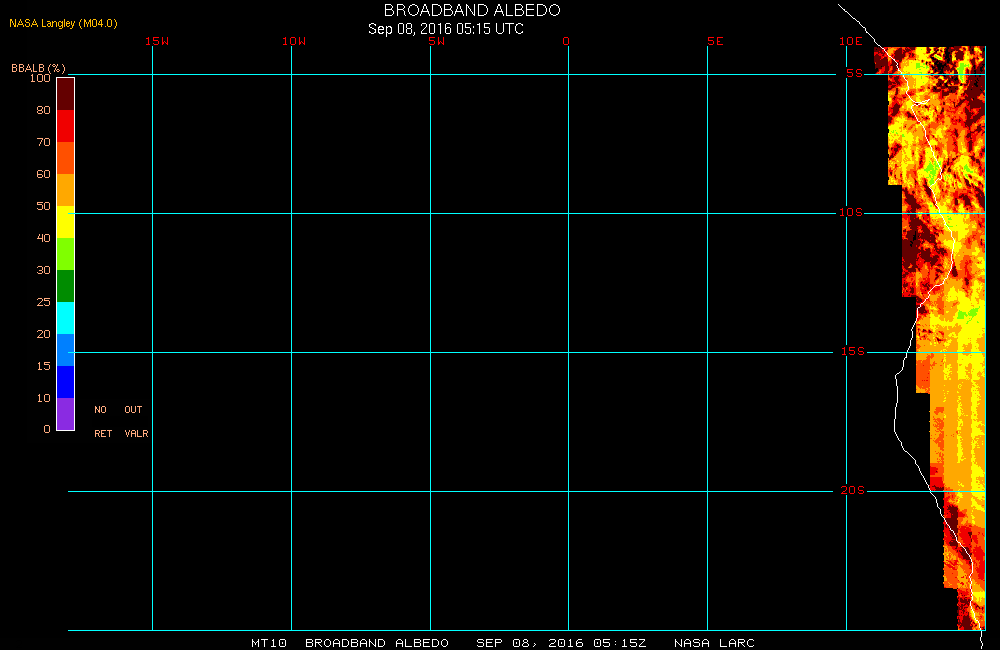Click the 40 legend value
The image size is (1000, 650).
(x=43, y=238)
